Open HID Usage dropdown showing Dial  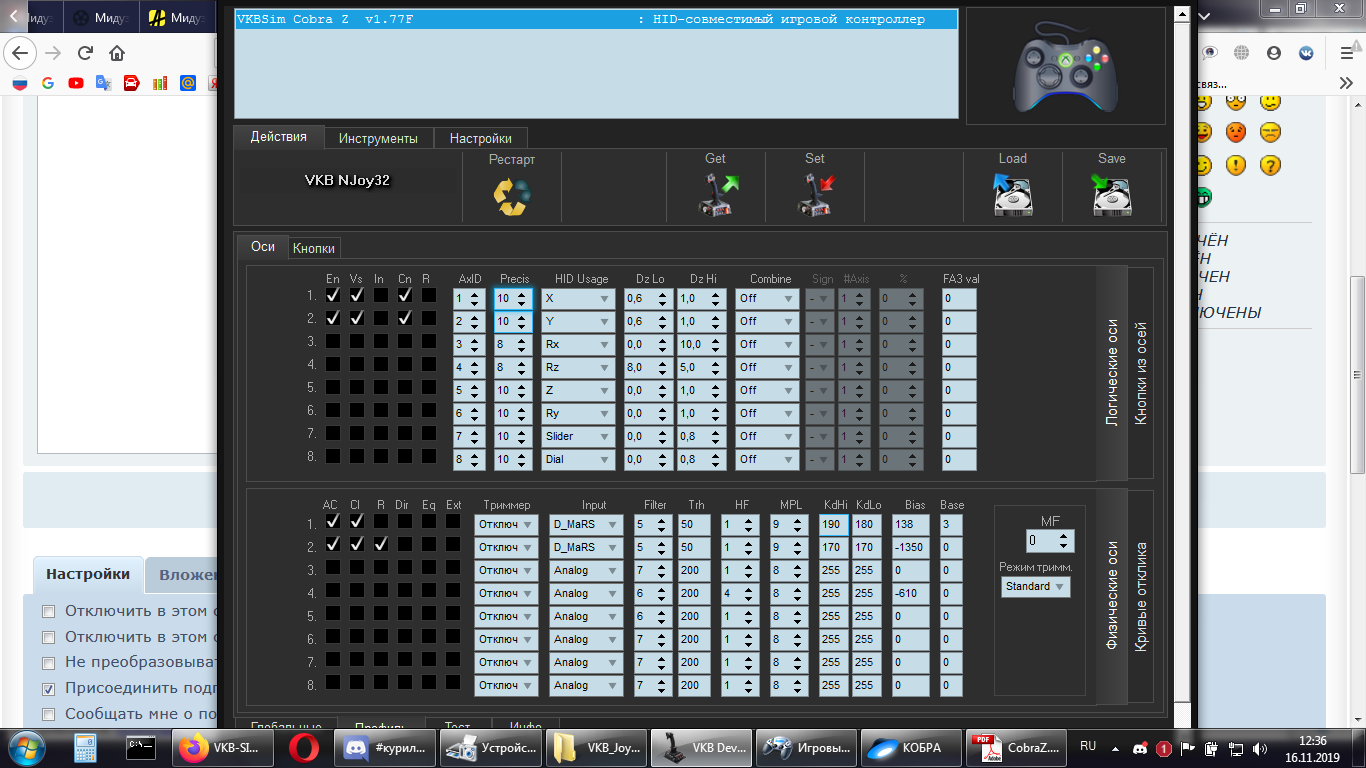[x=578, y=460]
